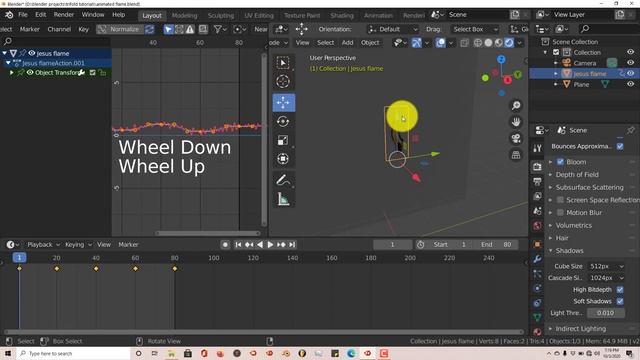Toggle Normalize in graph editor
640x360 pixels.
click(x=120, y=29)
